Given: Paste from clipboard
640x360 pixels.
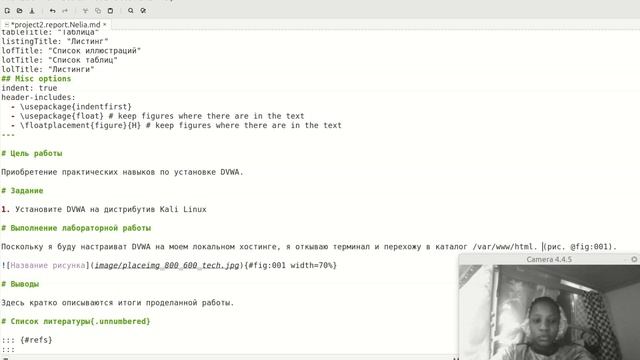Looking at the screenshot, I should pos(111,11).
